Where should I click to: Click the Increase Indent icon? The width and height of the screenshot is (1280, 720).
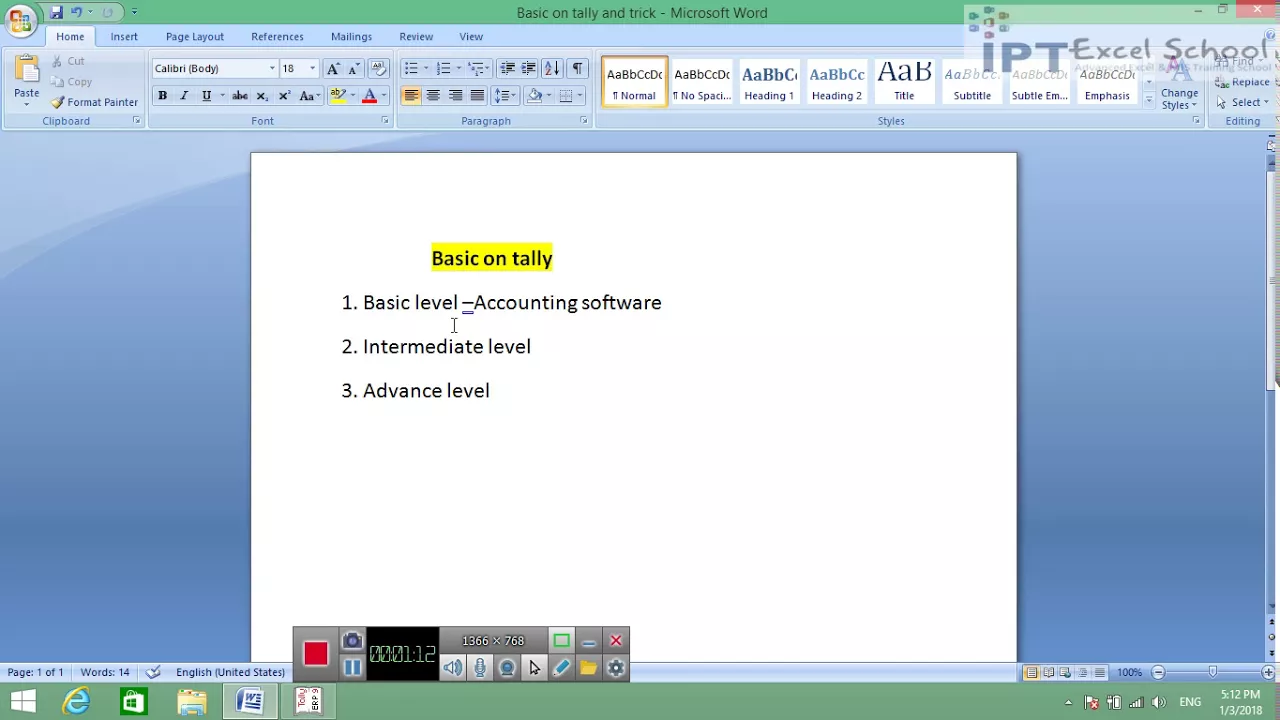coord(528,69)
